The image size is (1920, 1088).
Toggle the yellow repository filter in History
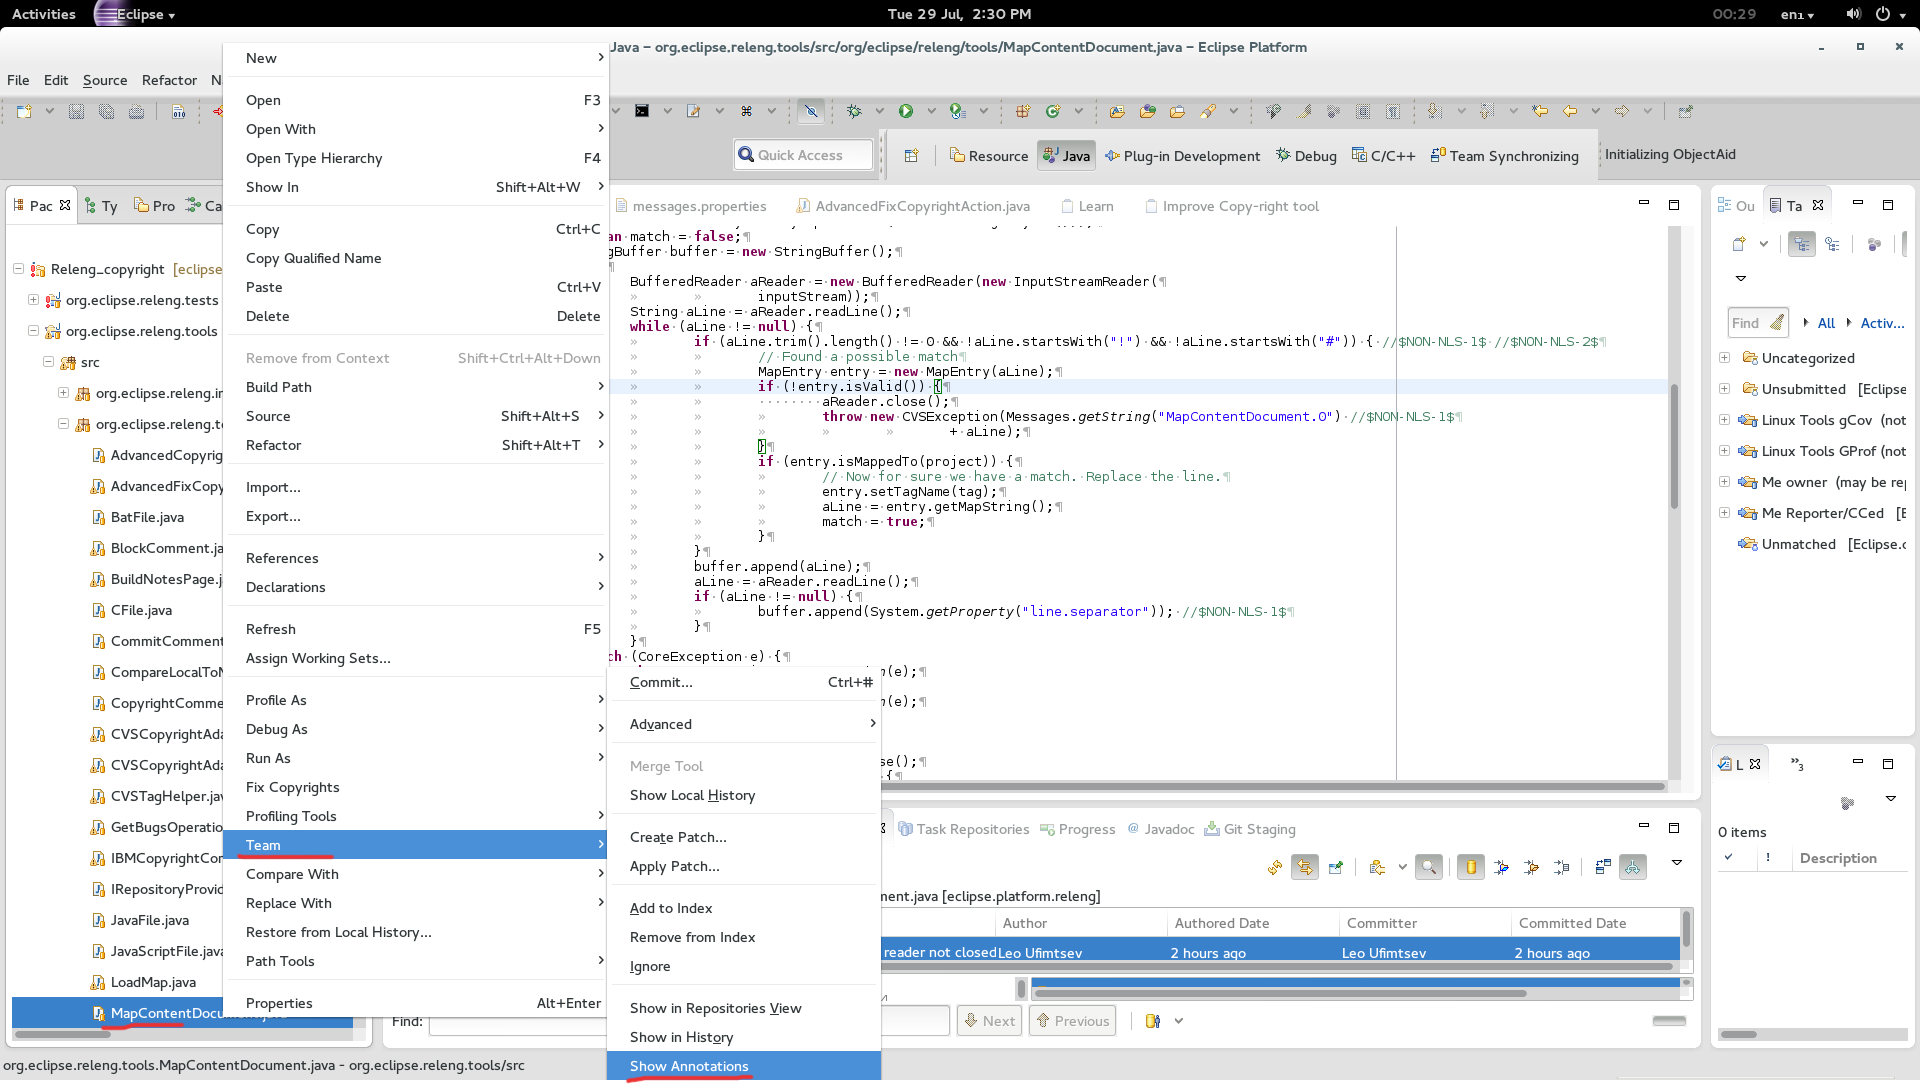(x=1471, y=867)
